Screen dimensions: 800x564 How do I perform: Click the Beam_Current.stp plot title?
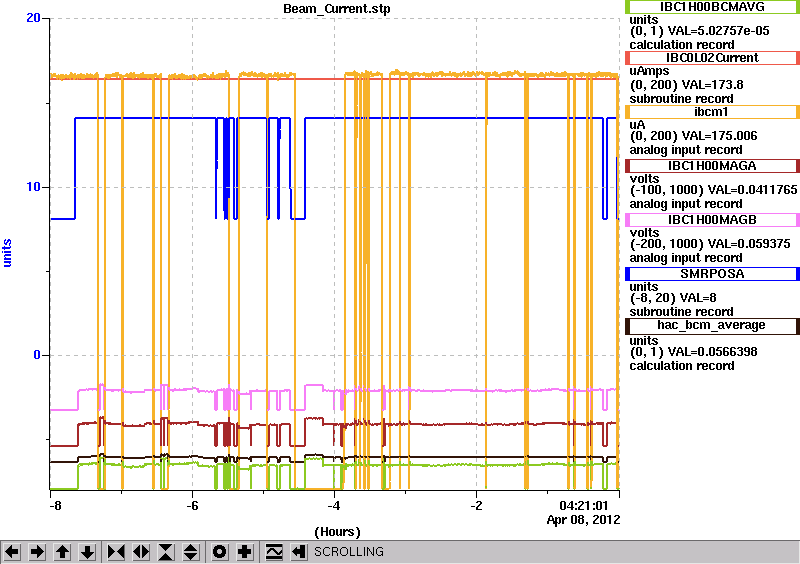pos(337,9)
